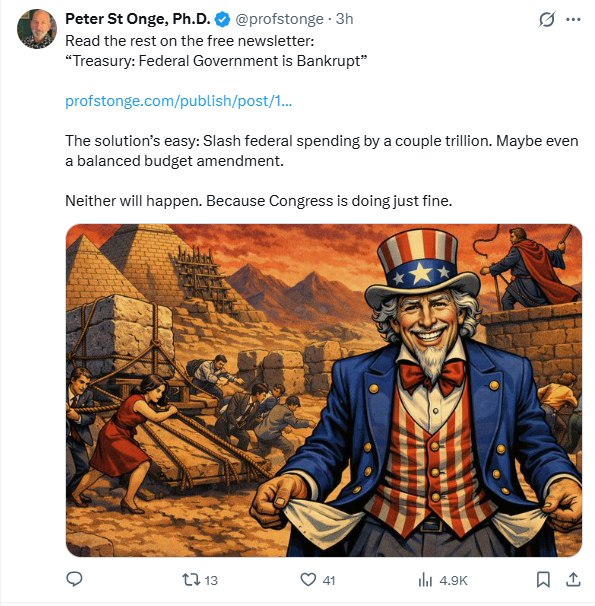The height and width of the screenshot is (606, 595).
Task: Bookmark this tweet
Action: pyautogui.click(x=543, y=580)
